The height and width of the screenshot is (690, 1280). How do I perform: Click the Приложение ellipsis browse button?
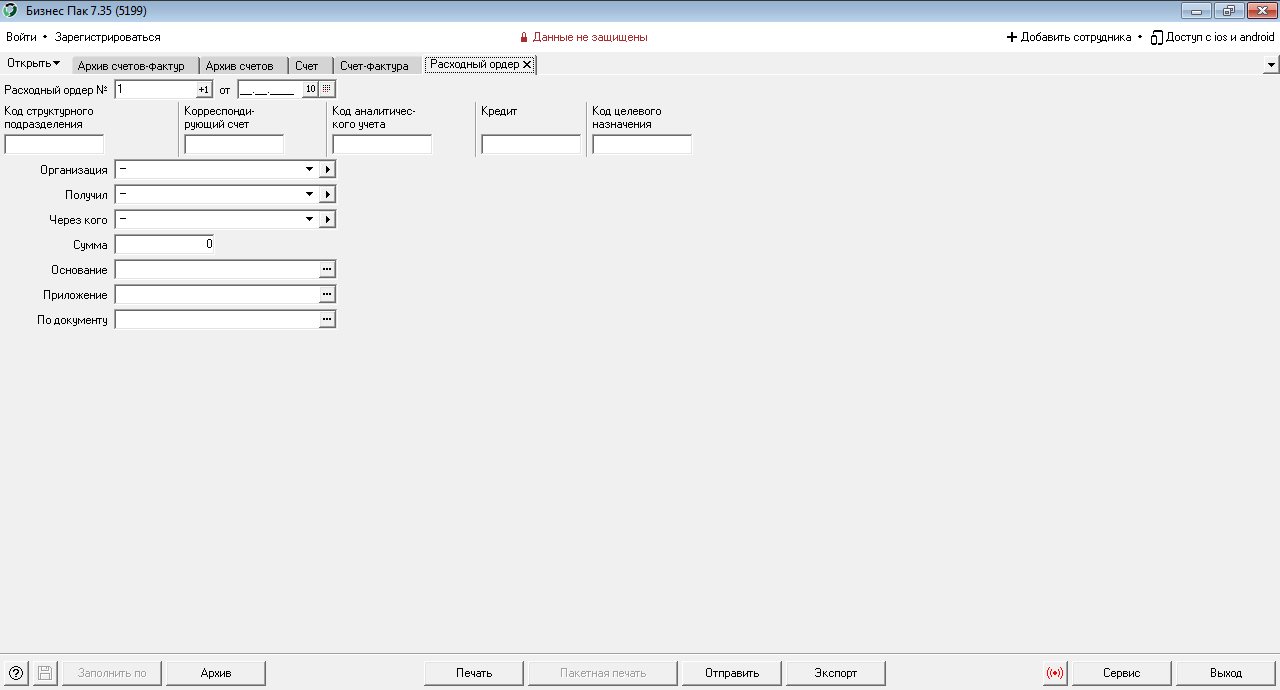[326, 294]
